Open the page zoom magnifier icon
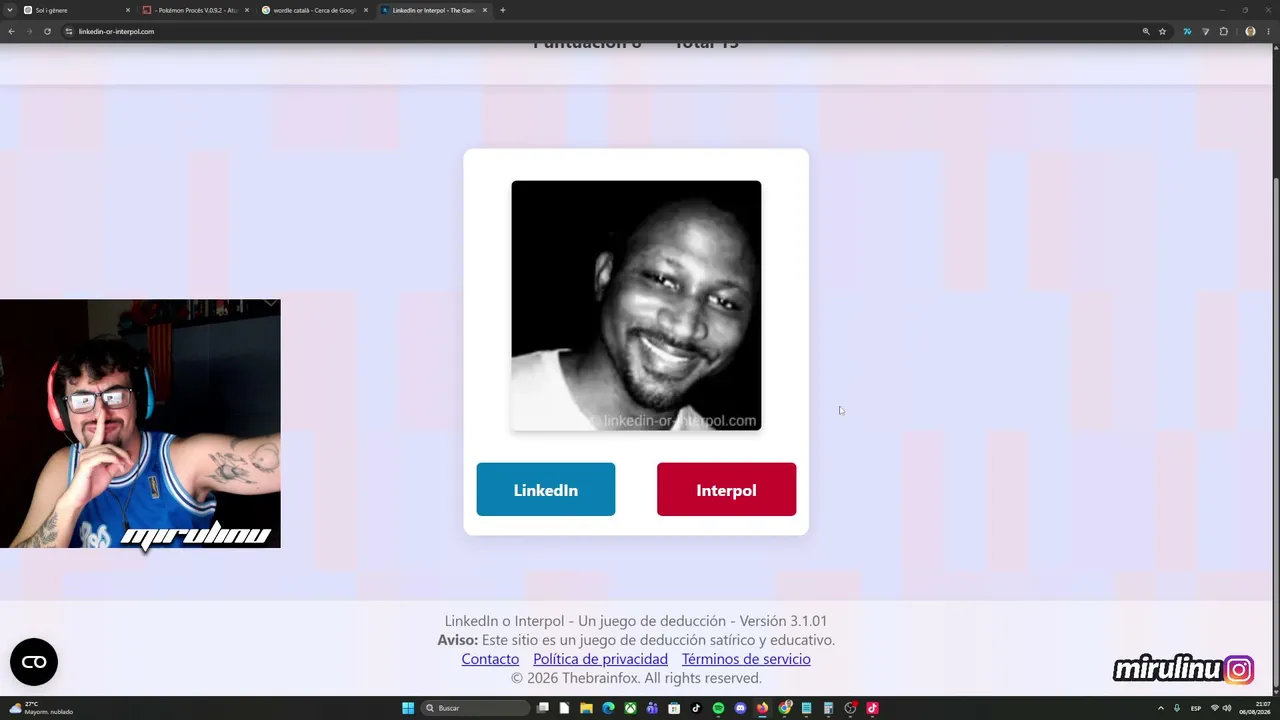Viewport: 1280px width, 720px height. 1146,31
